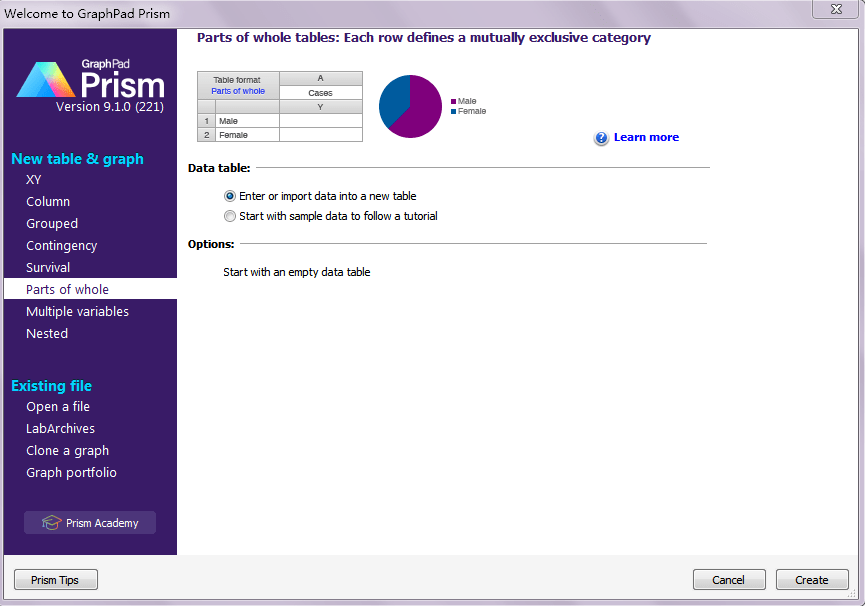
Task: Choose Clone a graph
Action: click(x=67, y=451)
